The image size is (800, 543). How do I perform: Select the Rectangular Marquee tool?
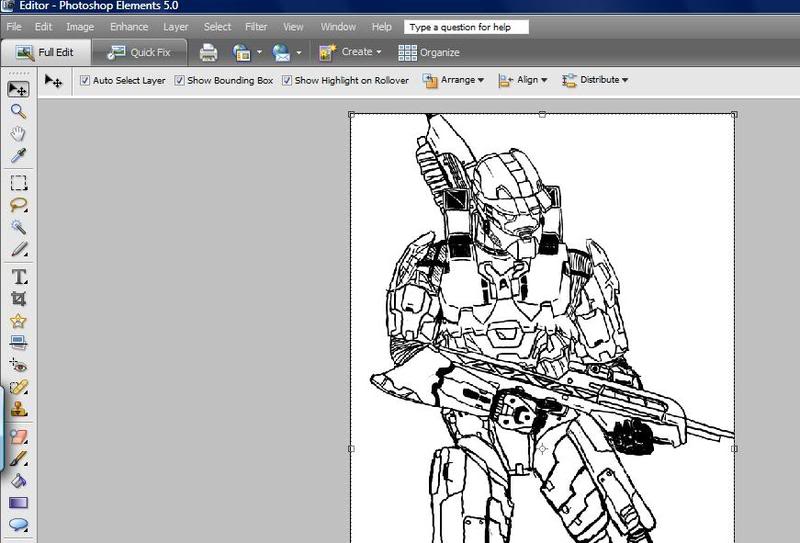coord(18,183)
